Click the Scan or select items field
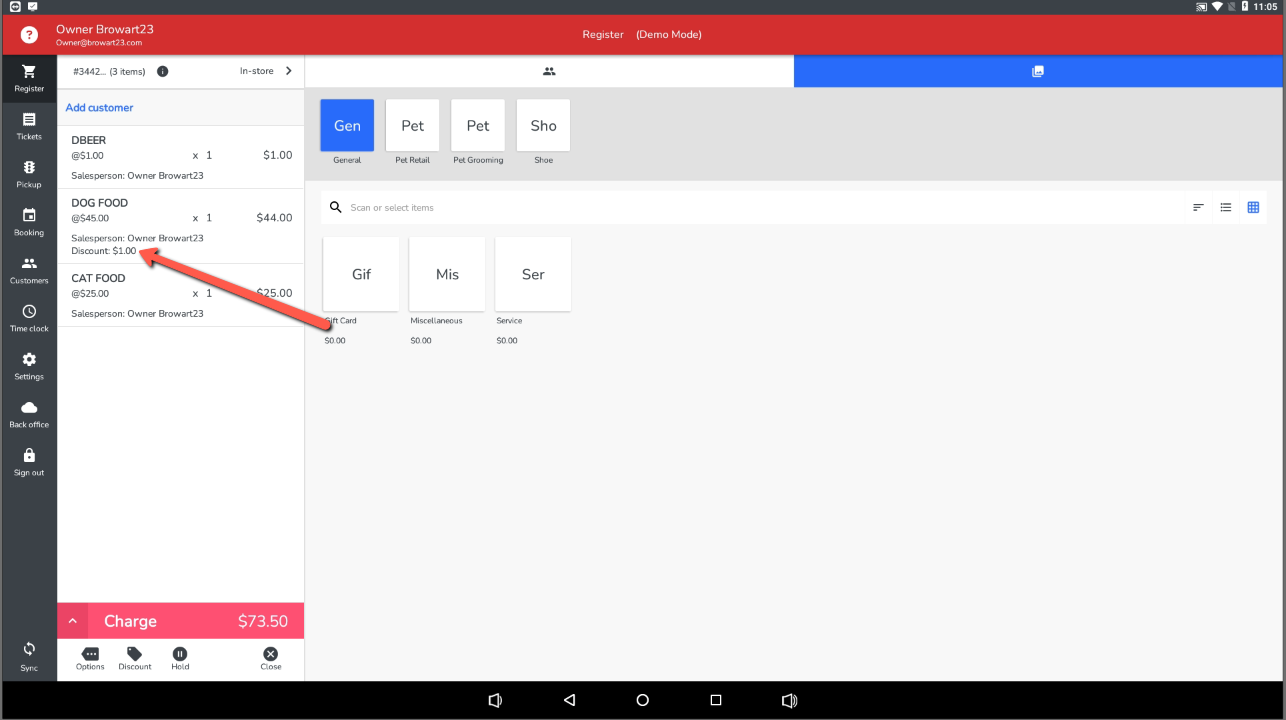 700,208
